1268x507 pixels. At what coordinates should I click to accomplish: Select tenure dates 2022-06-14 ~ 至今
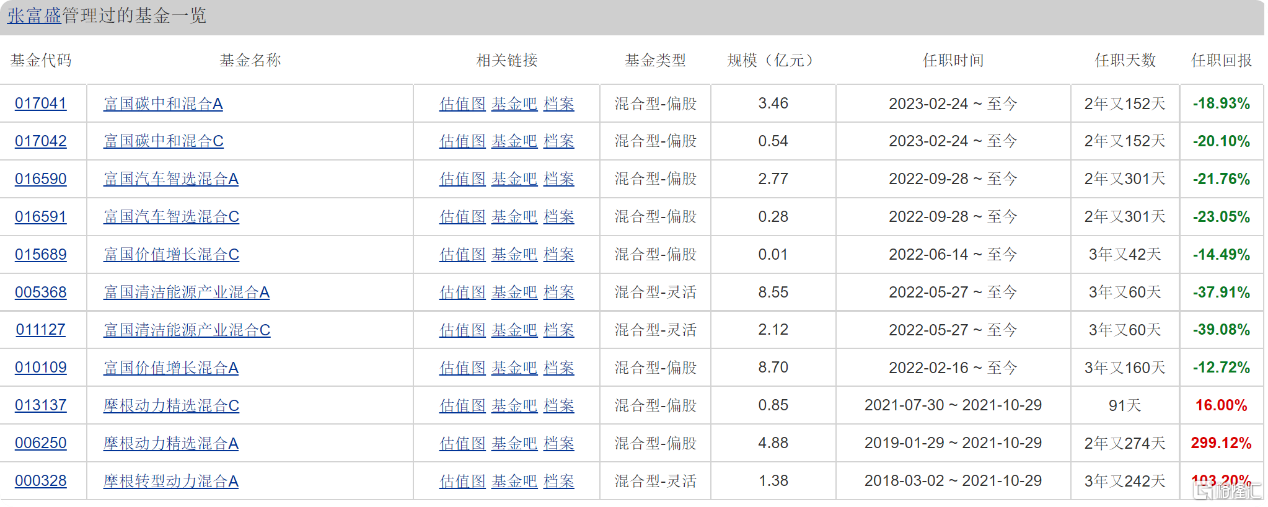tap(953, 255)
